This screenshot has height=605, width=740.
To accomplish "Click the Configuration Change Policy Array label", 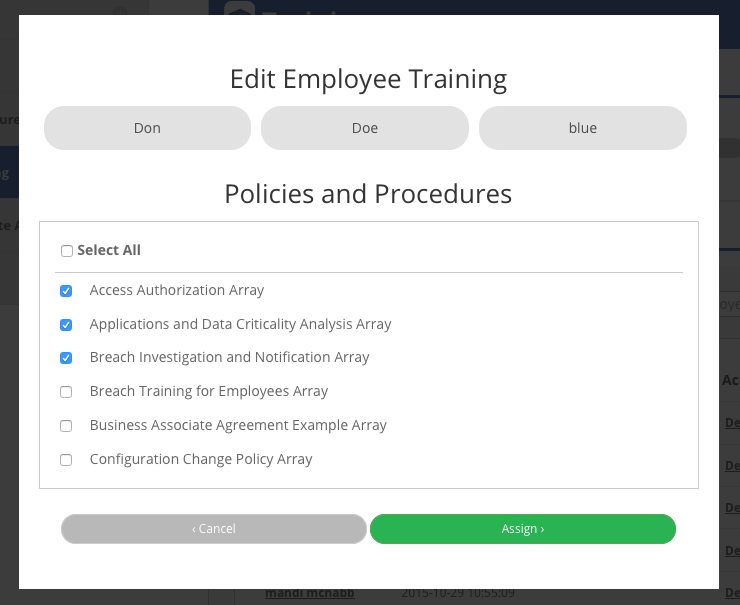I will coord(201,459).
